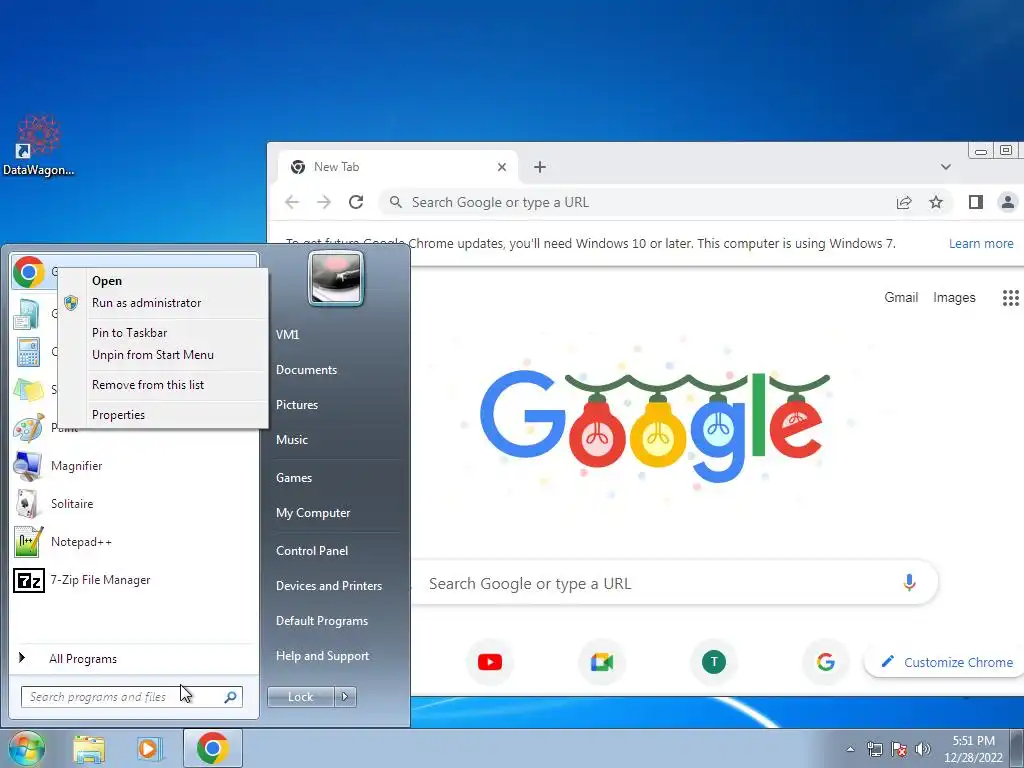Click Chrome back arrow
Screen dimensions: 1024x768
292,202
